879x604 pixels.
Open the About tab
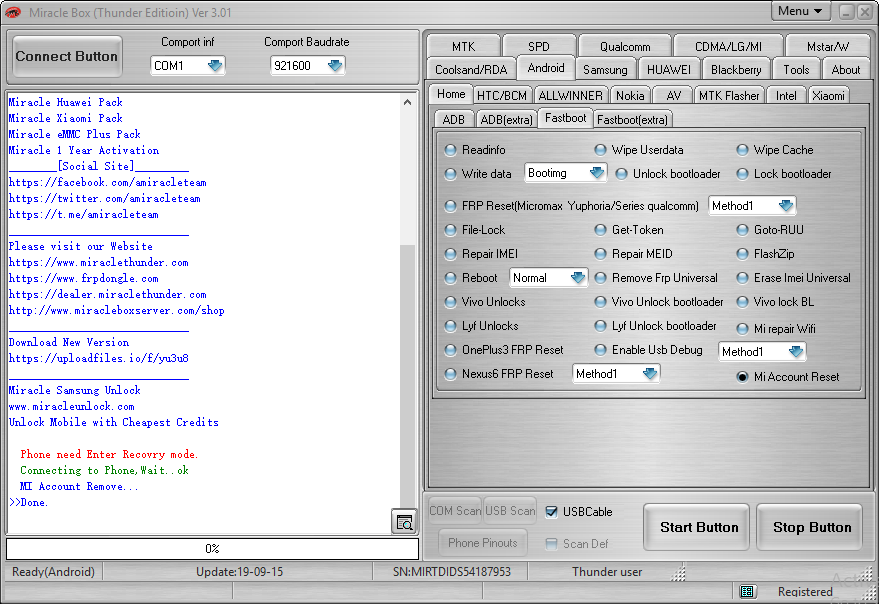(x=845, y=70)
